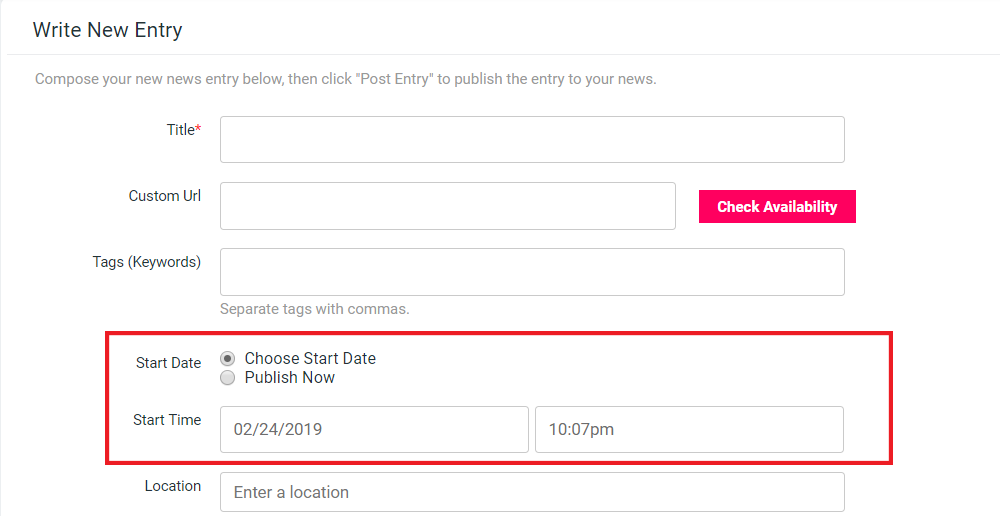Click the "Compose your new news entry" instructions
Screen dimensions: 1000x516
click(x=345, y=79)
